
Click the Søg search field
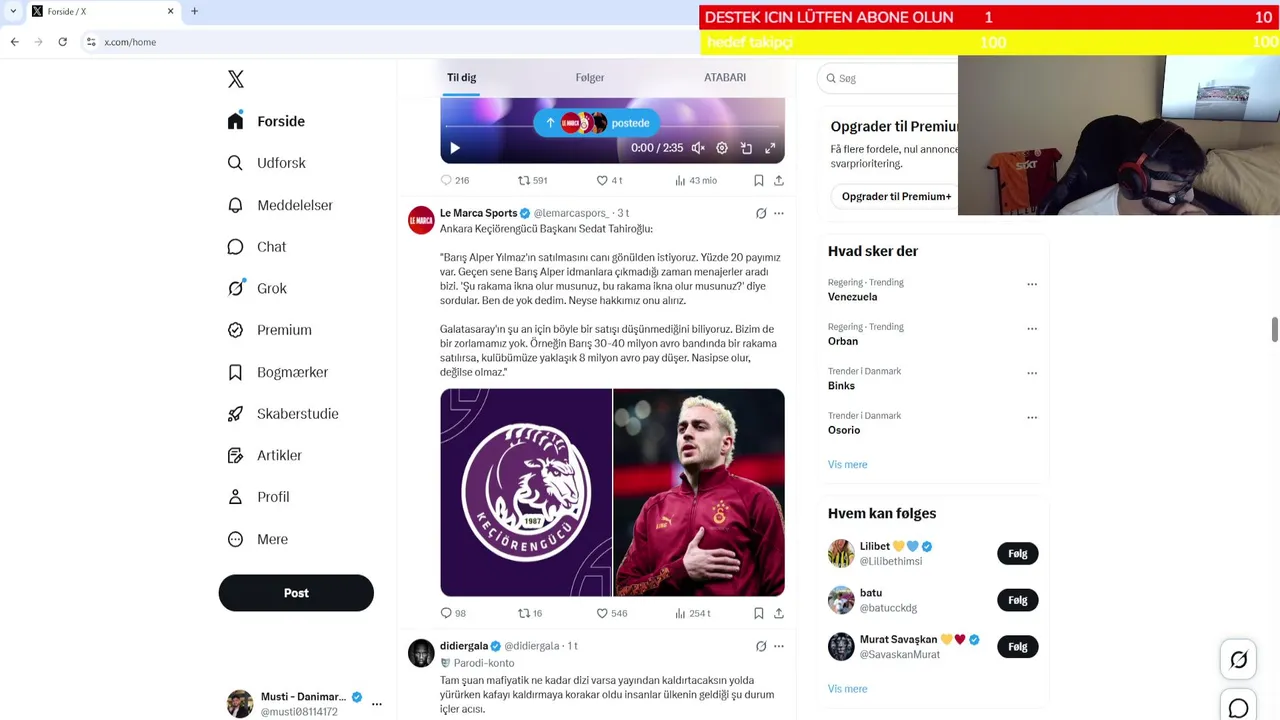[888, 78]
